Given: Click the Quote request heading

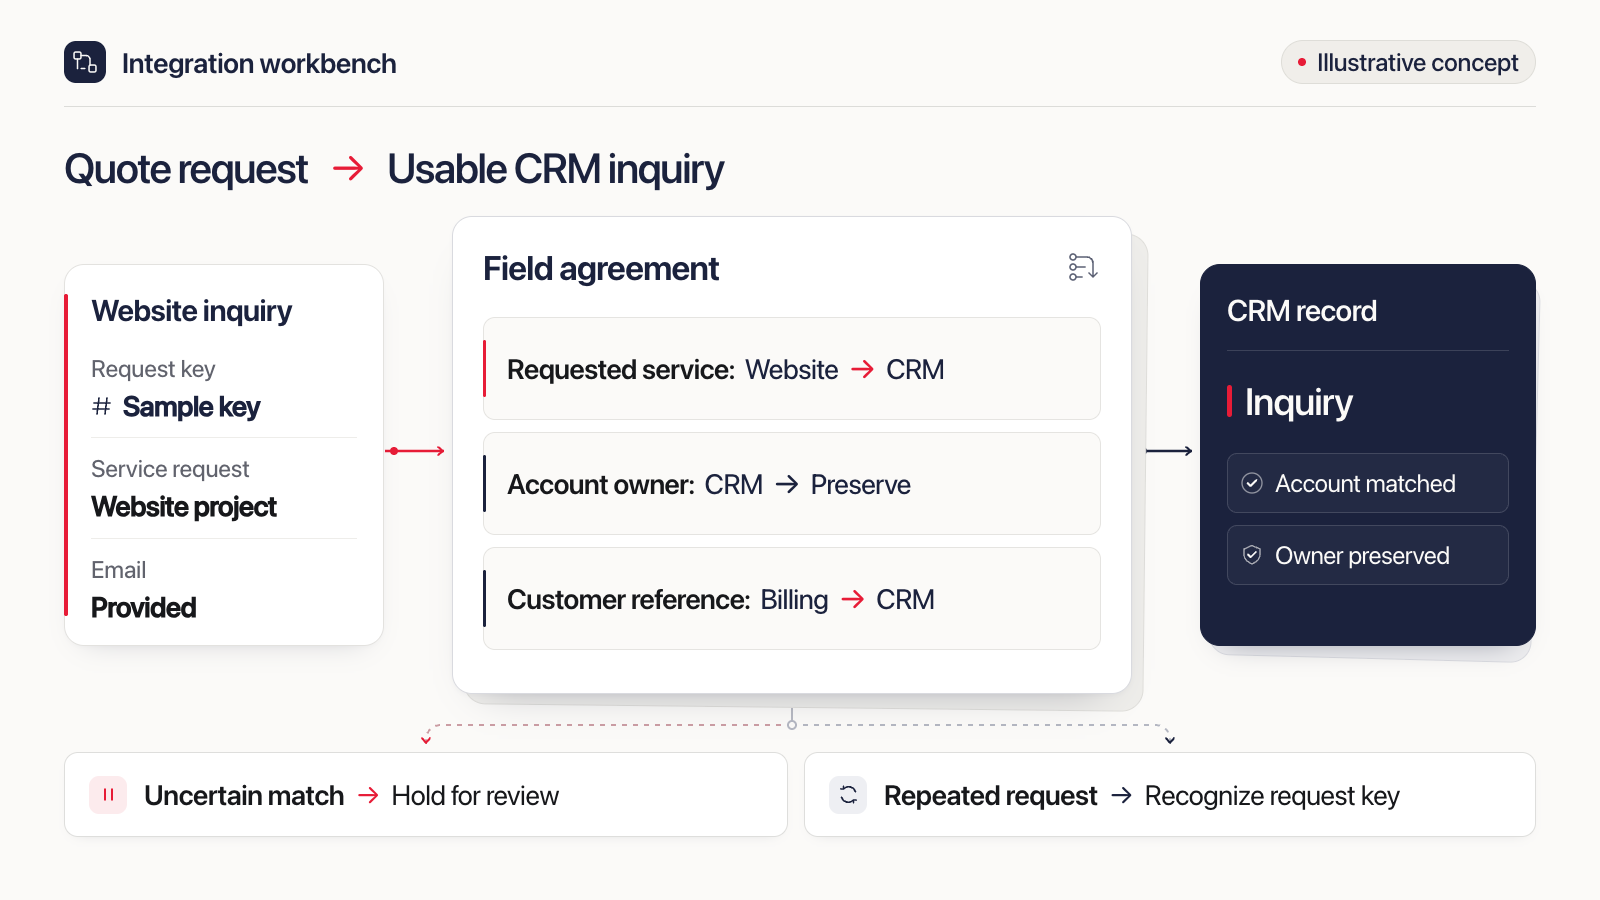Looking at the screenshot, I should [x=186, y=169].
